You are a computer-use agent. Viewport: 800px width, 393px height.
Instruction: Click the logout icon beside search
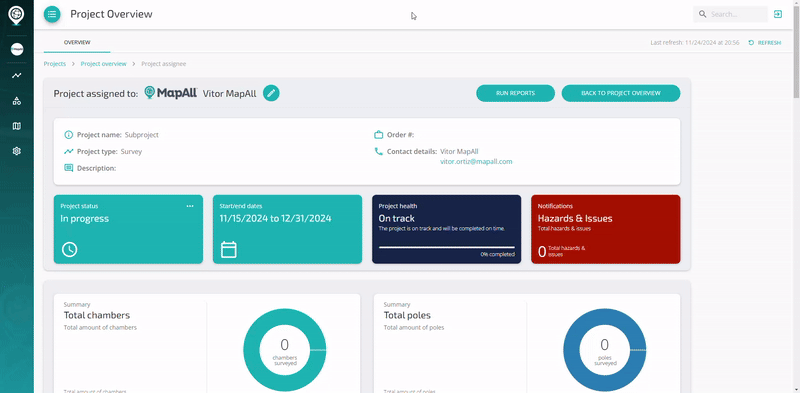pos(778,14)
